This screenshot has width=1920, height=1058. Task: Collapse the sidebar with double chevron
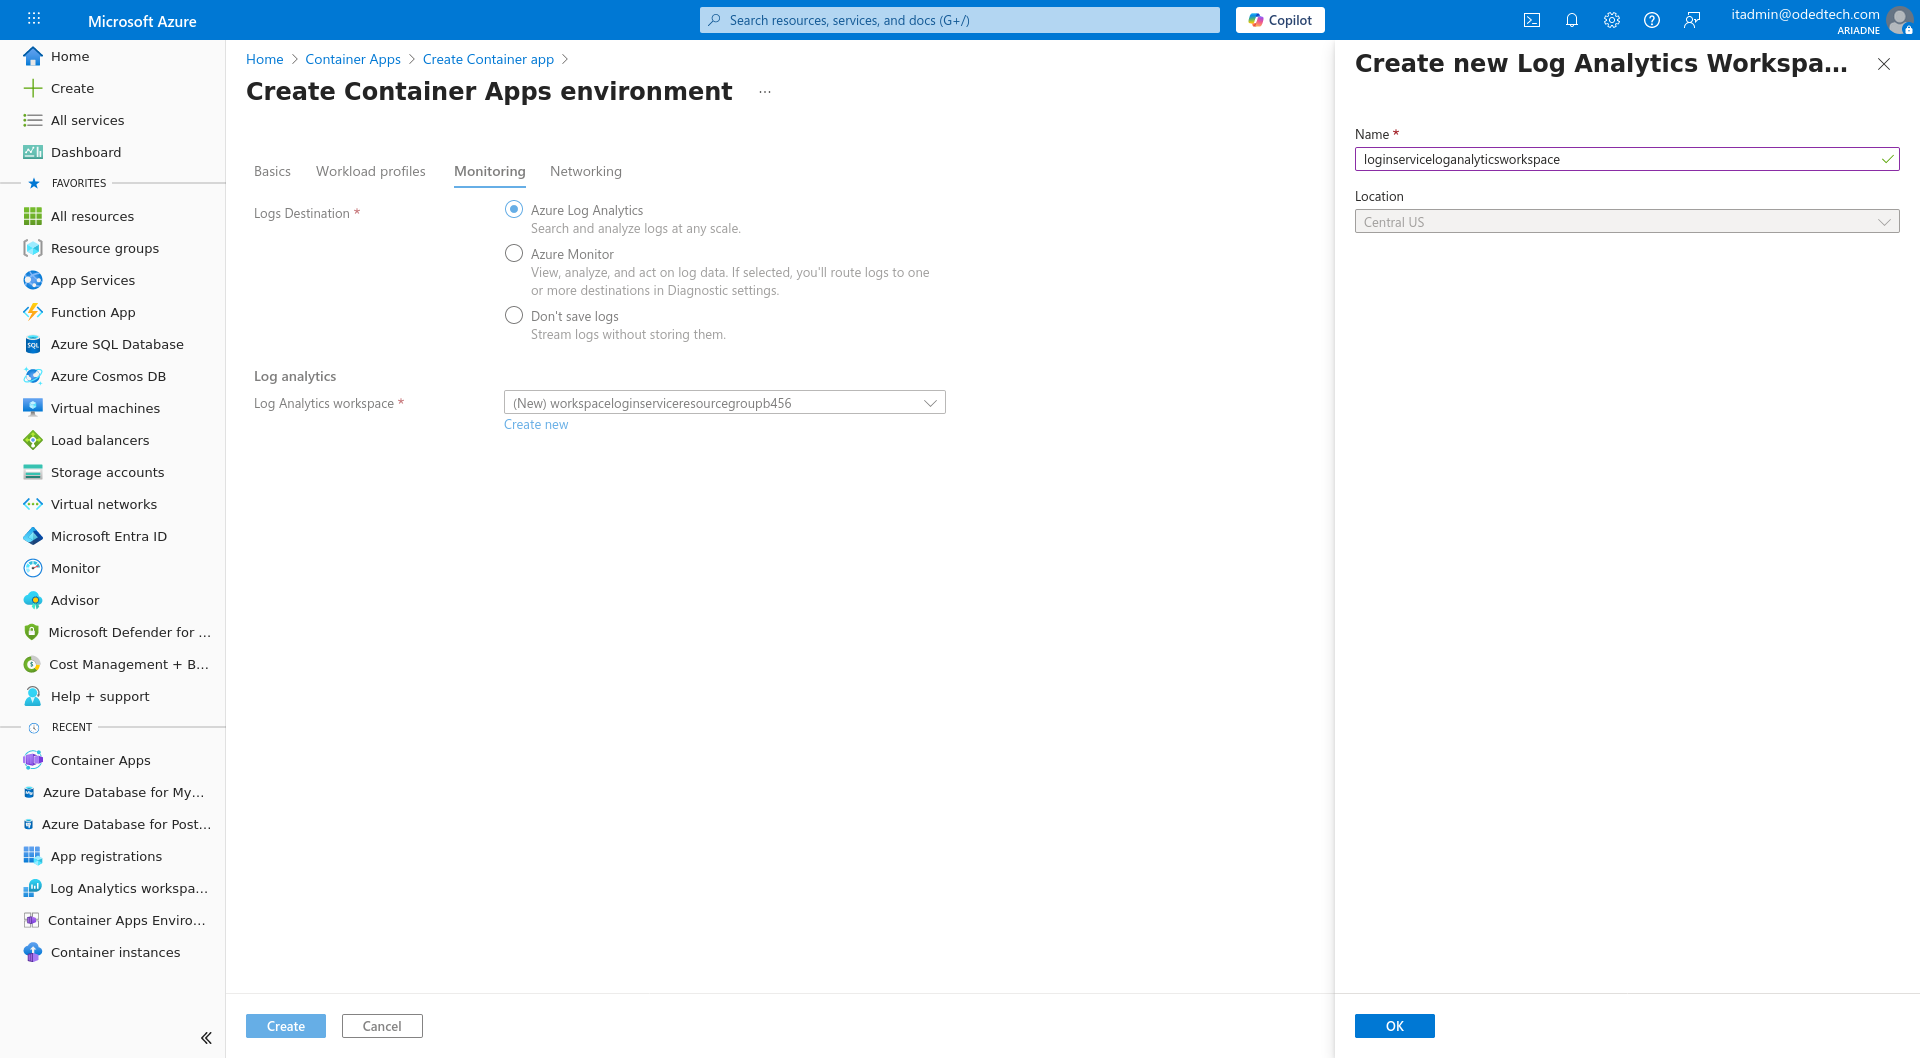point(206,1038)
